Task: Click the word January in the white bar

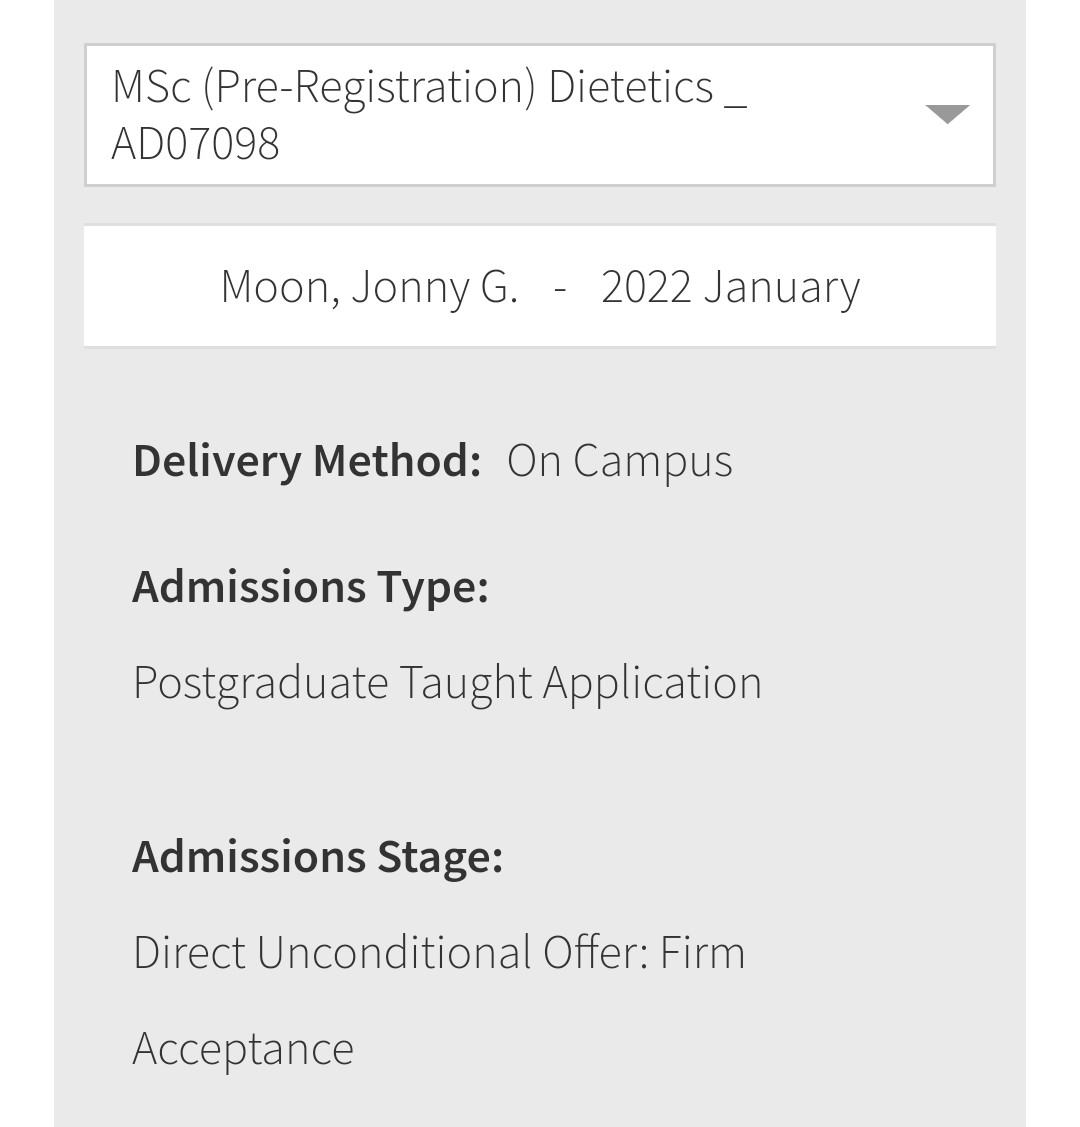Action: tap(781, 288)
